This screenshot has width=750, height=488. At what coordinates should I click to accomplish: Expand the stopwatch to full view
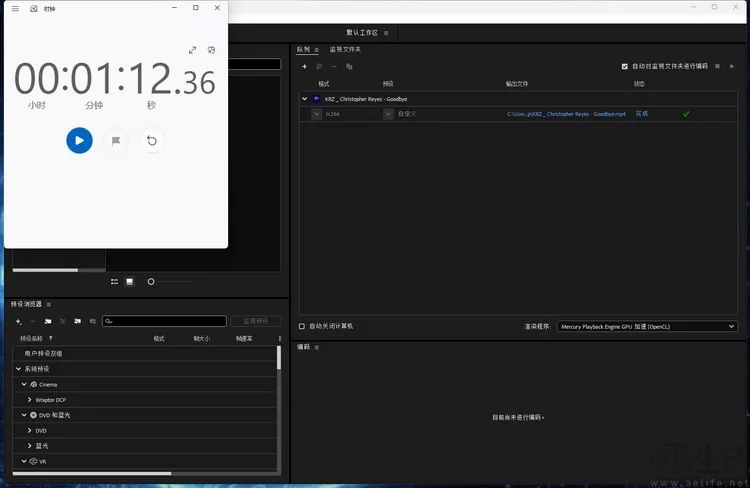point(193,50)
